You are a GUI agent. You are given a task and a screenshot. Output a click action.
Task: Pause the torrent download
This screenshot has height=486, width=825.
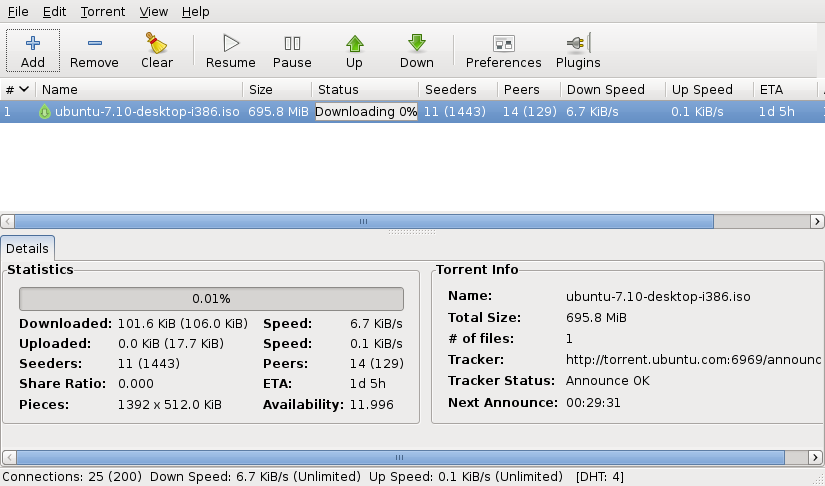(292, 43)
